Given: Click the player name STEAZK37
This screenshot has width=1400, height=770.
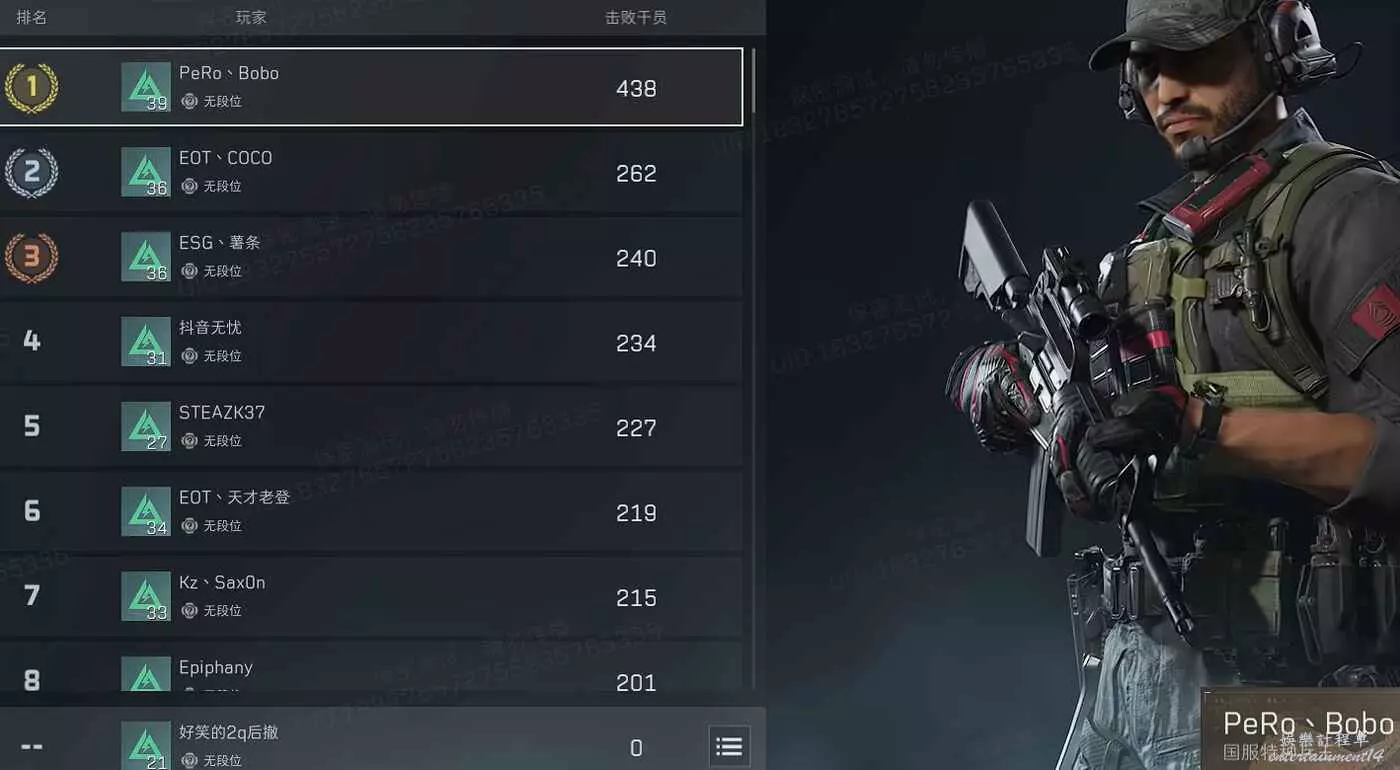Looking at the screenshot, I should (222, 412).
